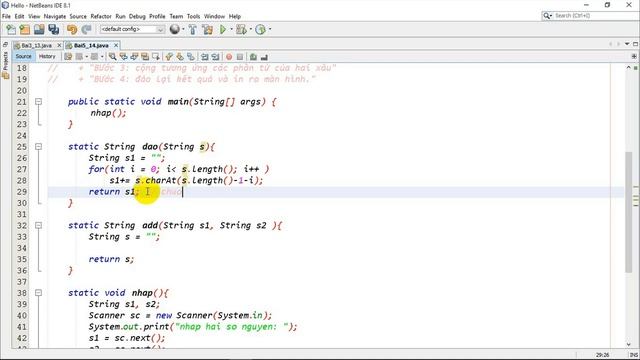Image resolution: width=640 pixels, height=360 pixels.
Task: Expand the browser globe dropdown arrow
Action: pos(183,29)
